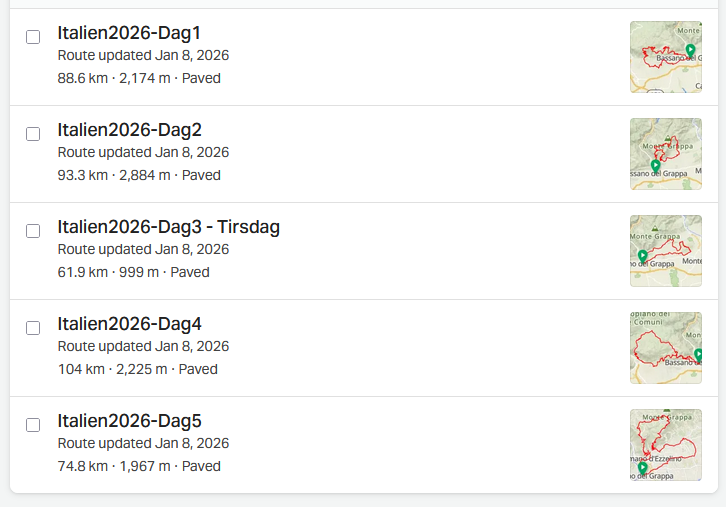This screenshot has height=507, width=726.
Task: Click the 88.6 km route stats line
Action: click(x=139, y=78)
